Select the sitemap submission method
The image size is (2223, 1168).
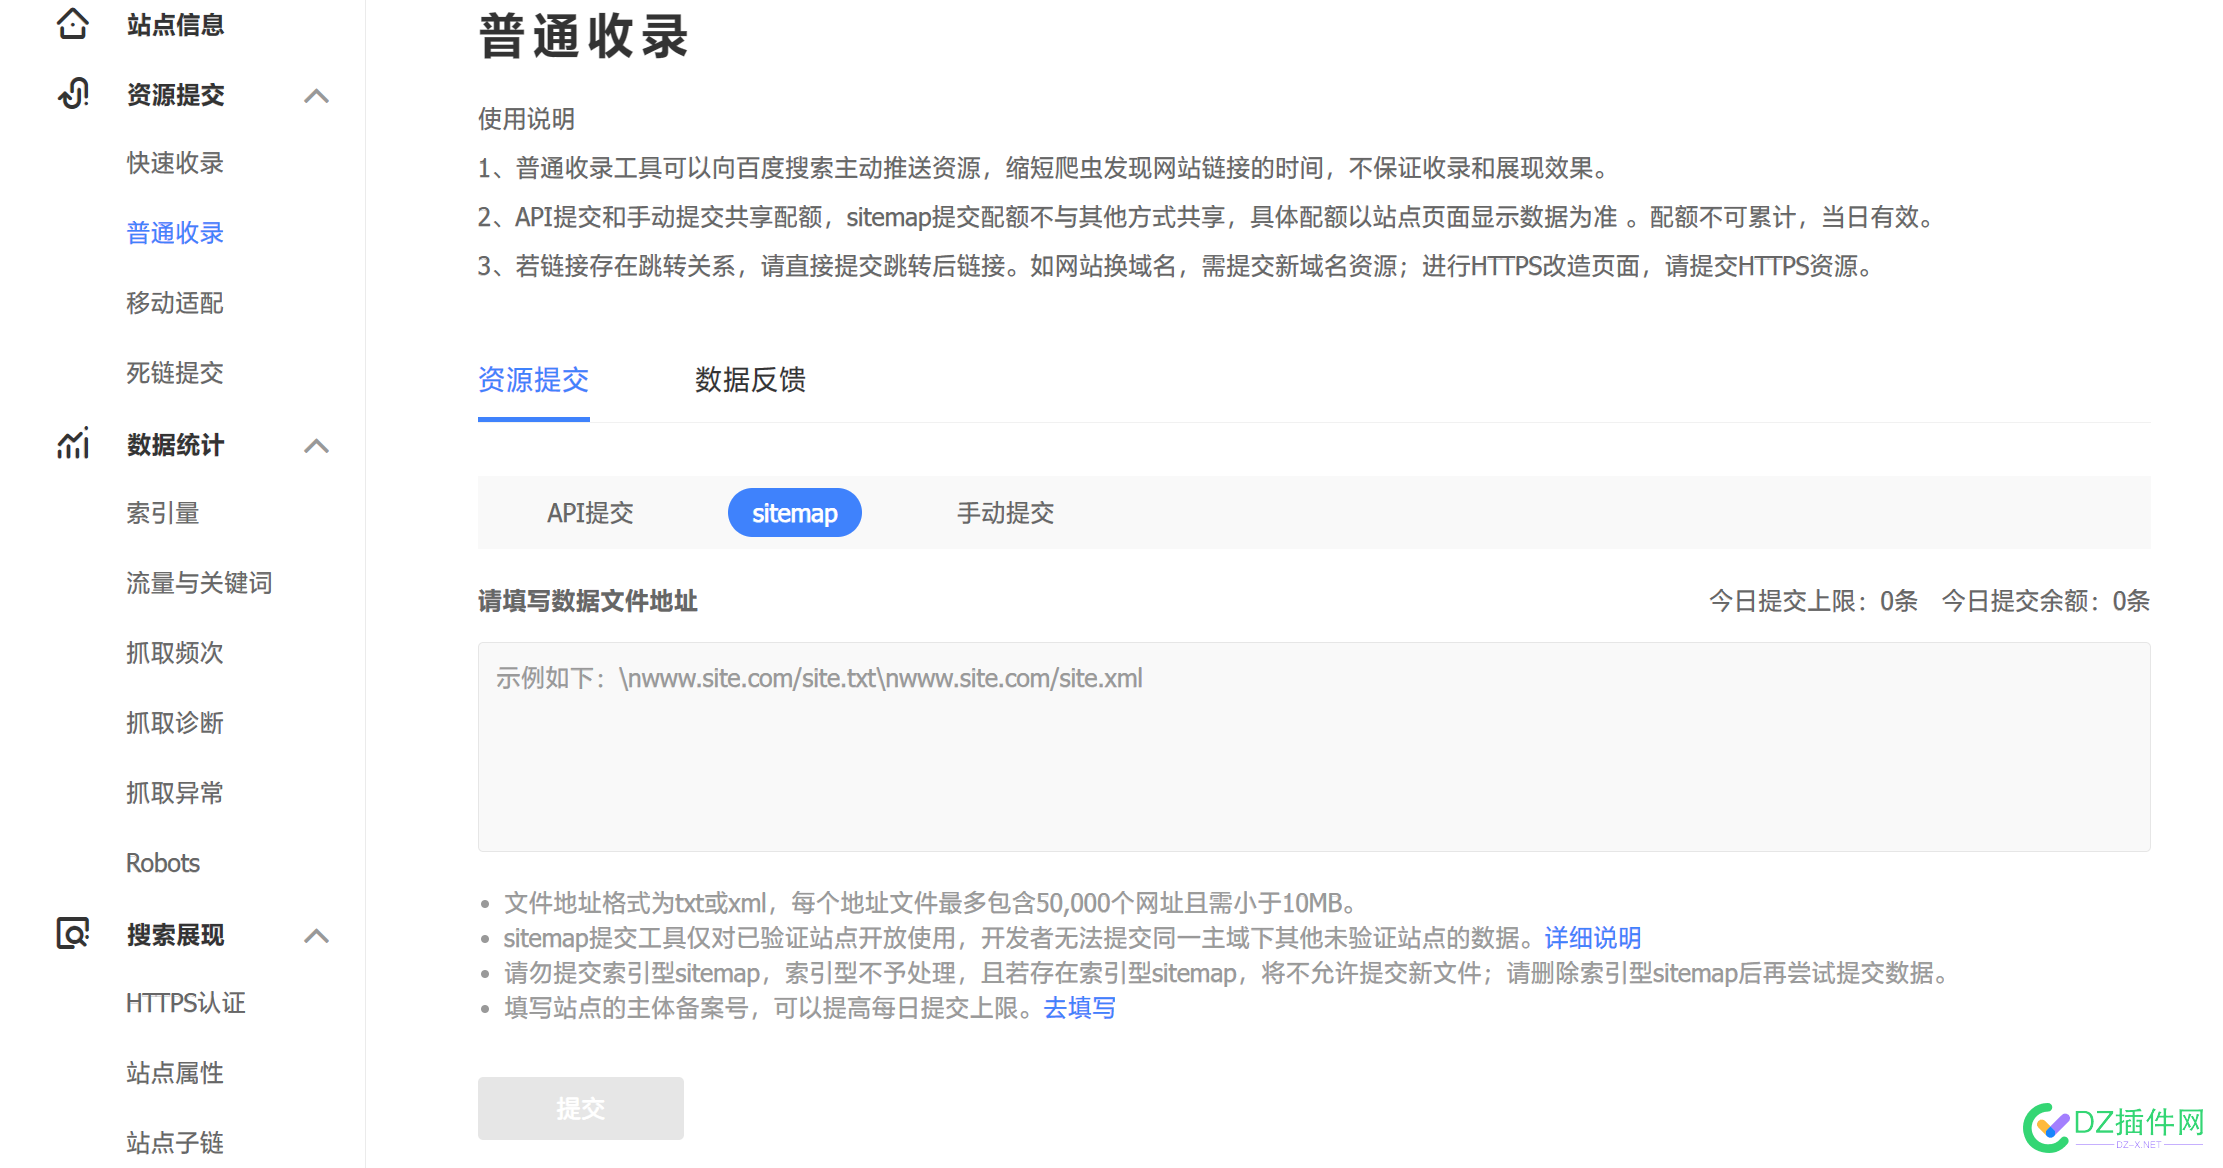tap(795, 513)
